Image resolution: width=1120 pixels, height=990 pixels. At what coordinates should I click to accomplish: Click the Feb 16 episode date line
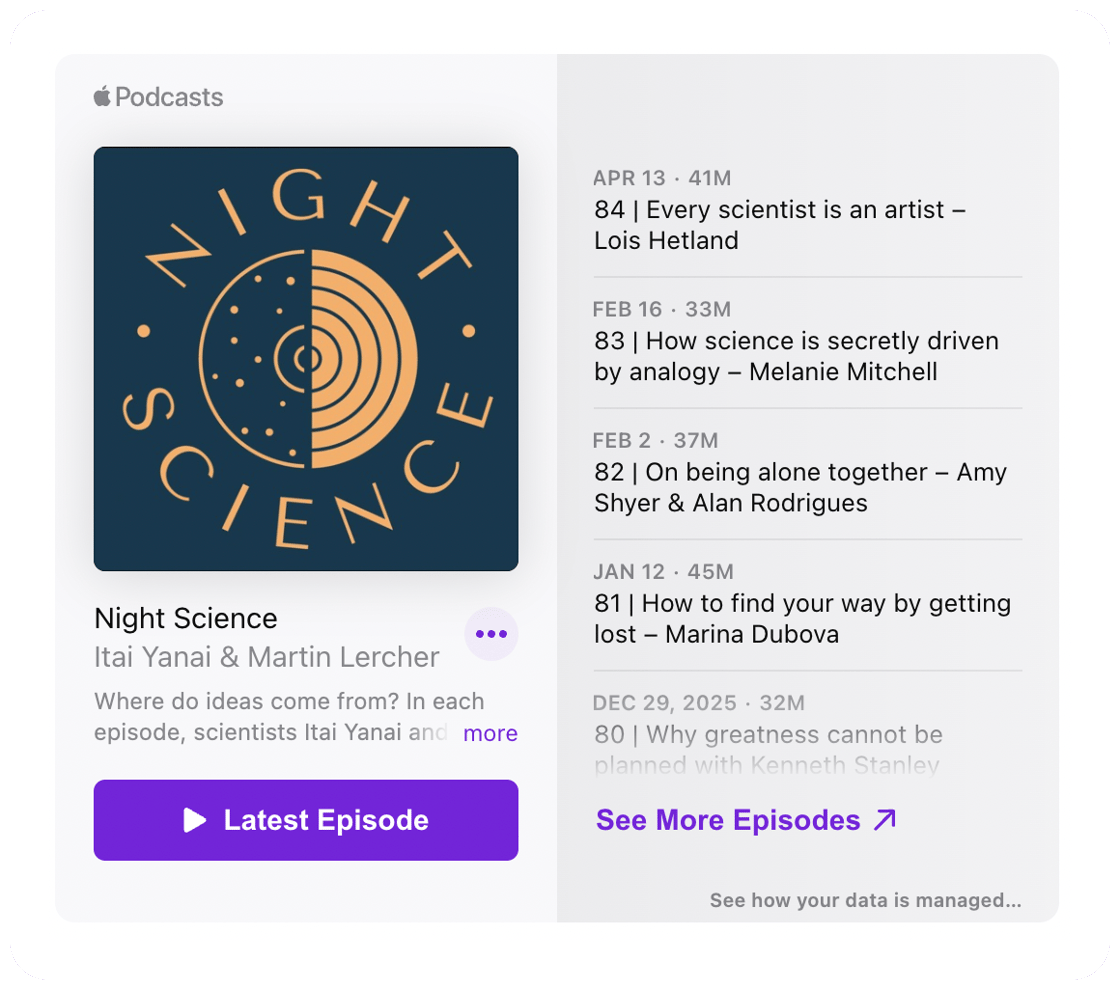click(x=661, y=309)
